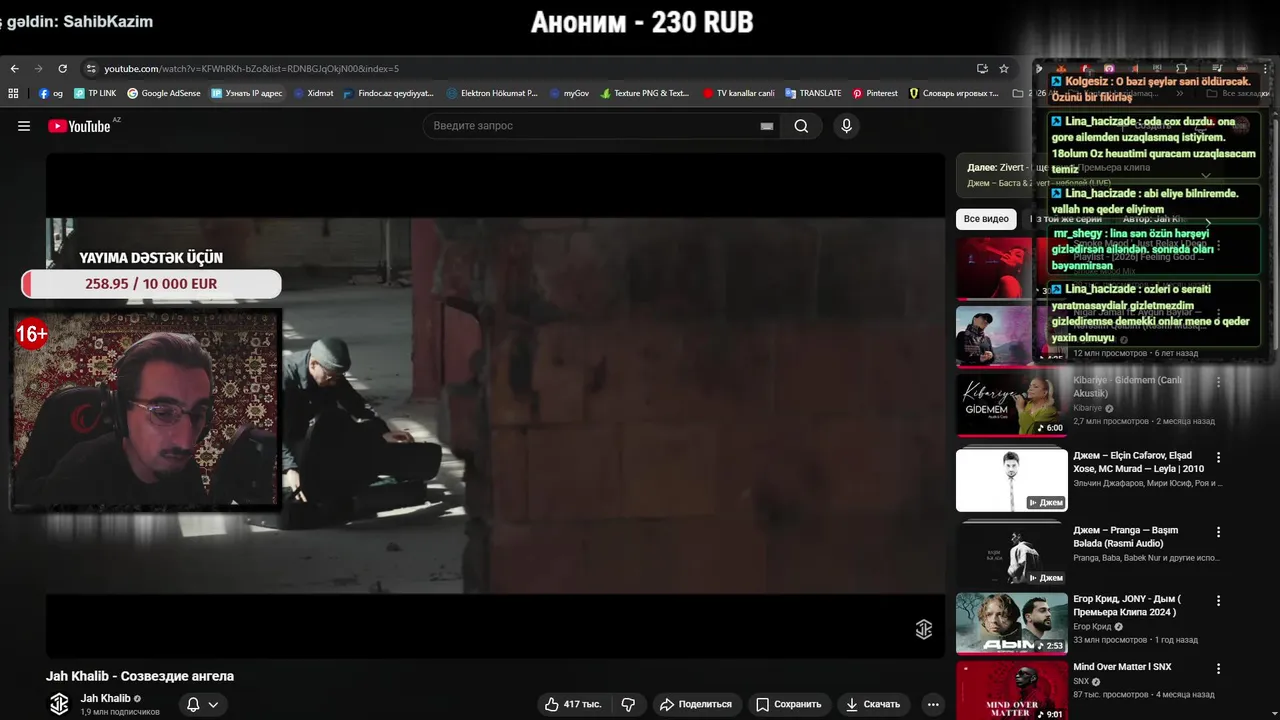Viewport: 1280px width, 720px height.
Task: Click the browser forward arrow
Action: pos(38,69)
